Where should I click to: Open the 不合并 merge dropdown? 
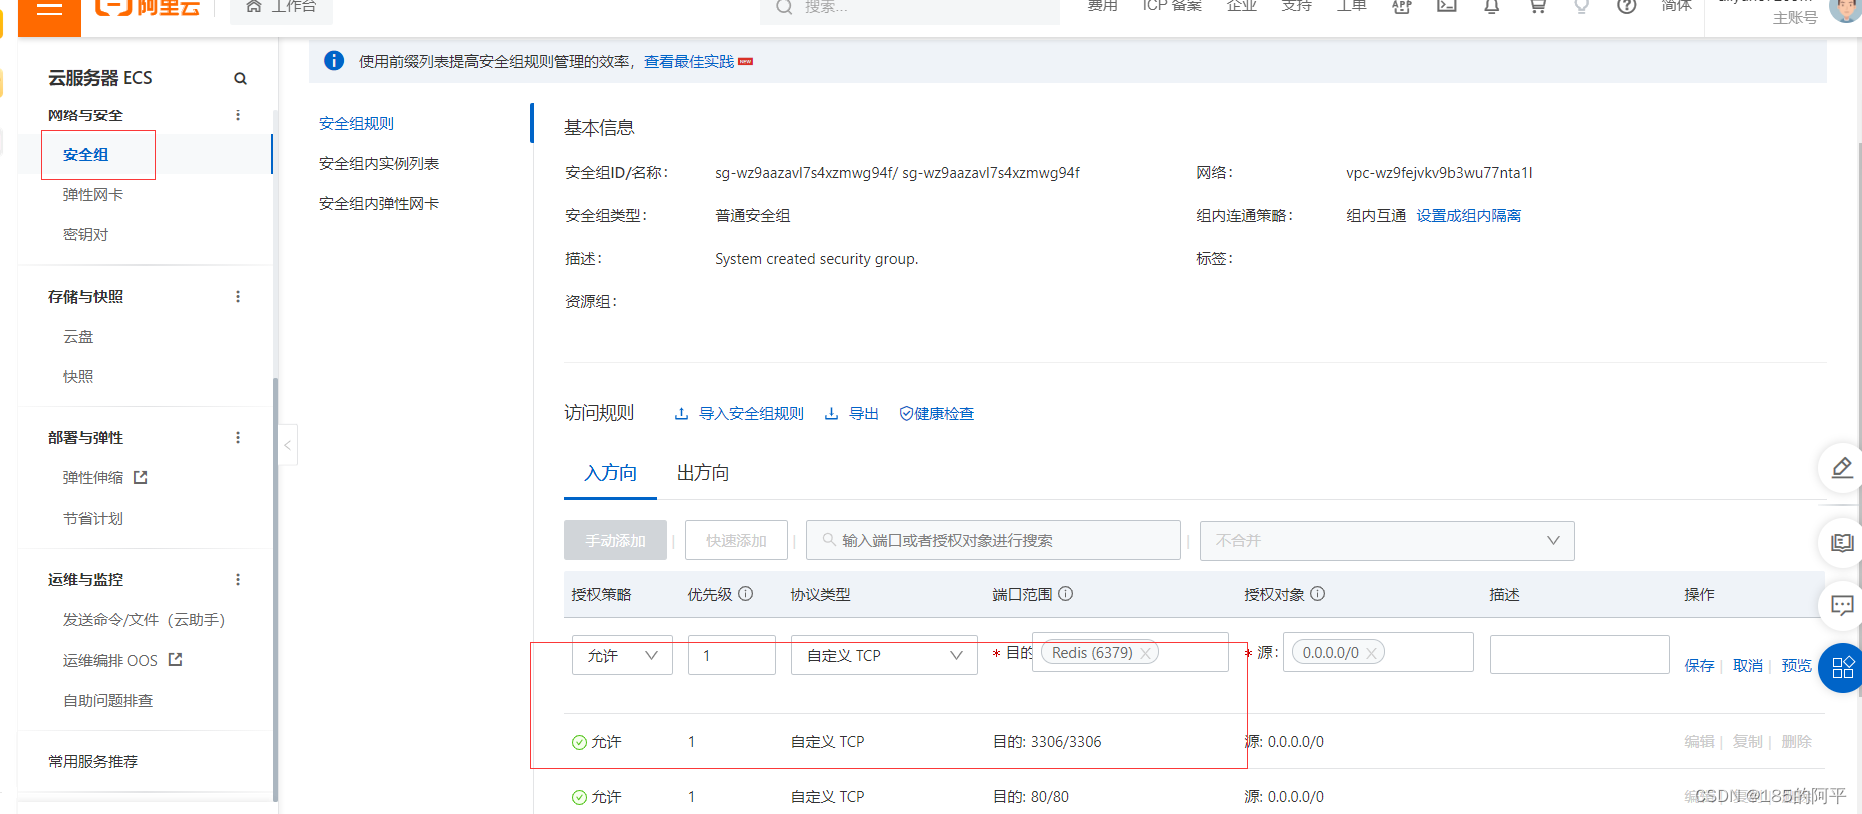1387,541
